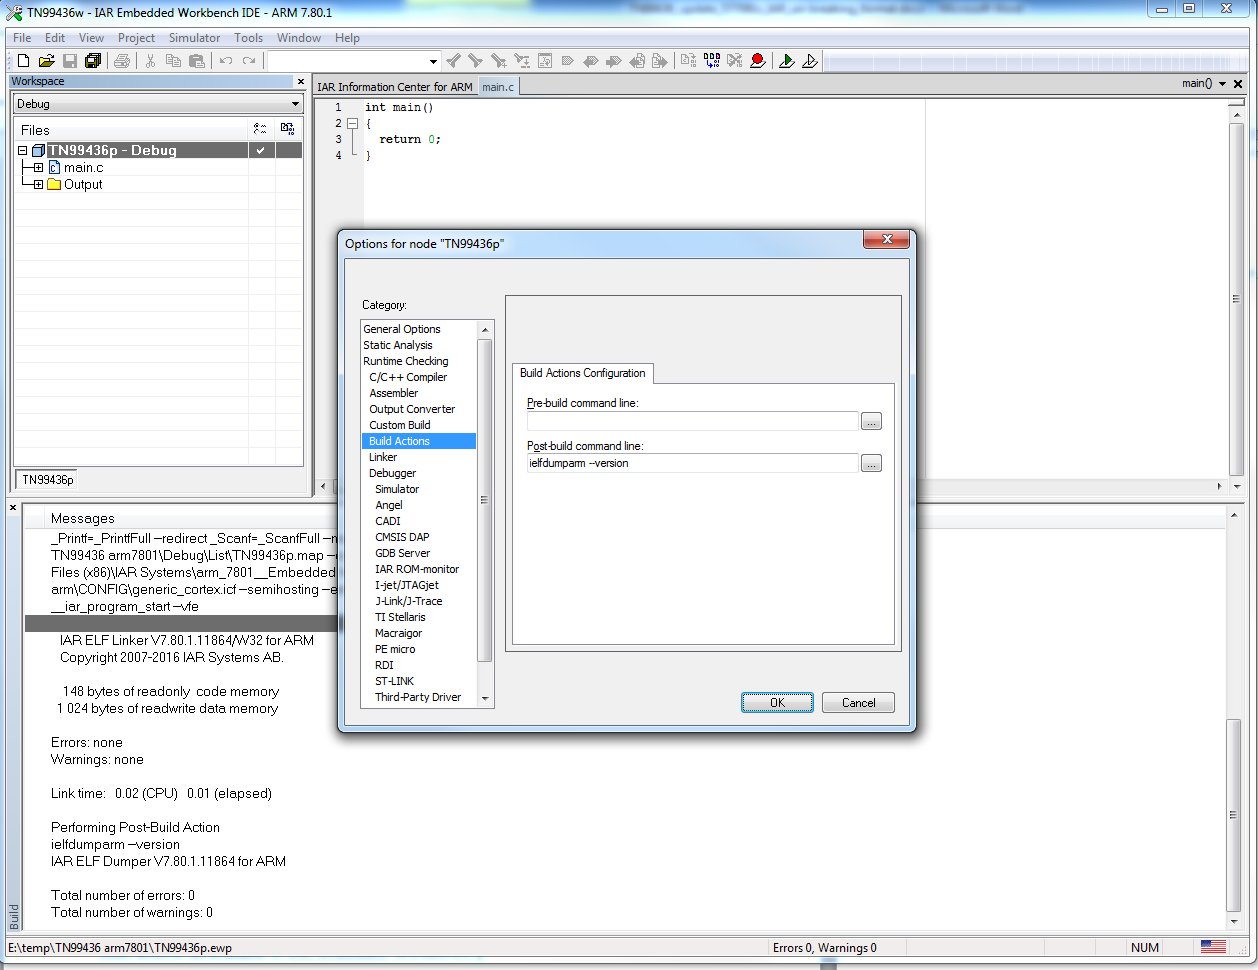Viewport: 1258px width, 970px height.
Task: Cancel the Options dialog
Action: (x=858, y=703)
